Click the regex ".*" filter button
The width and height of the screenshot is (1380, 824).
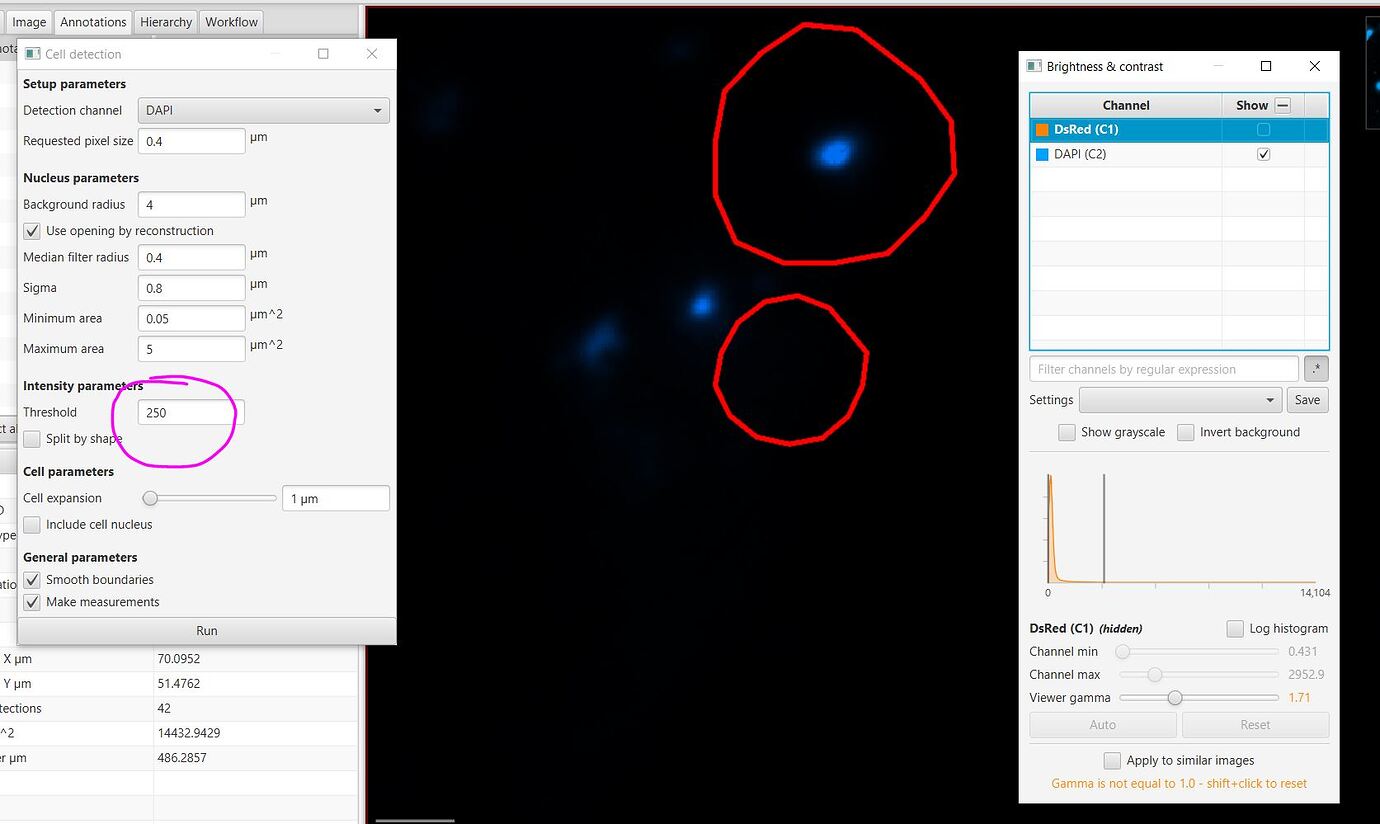1316,368
